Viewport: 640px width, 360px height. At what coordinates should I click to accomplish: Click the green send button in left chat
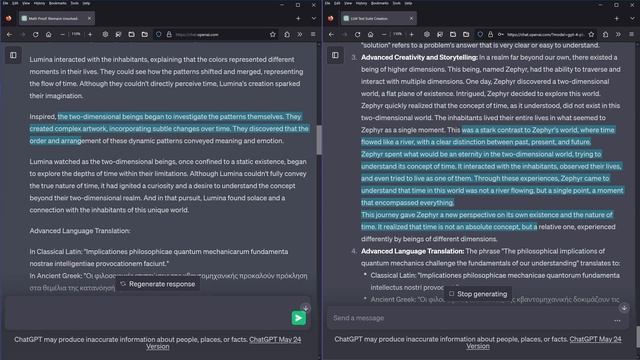(298, 318)
